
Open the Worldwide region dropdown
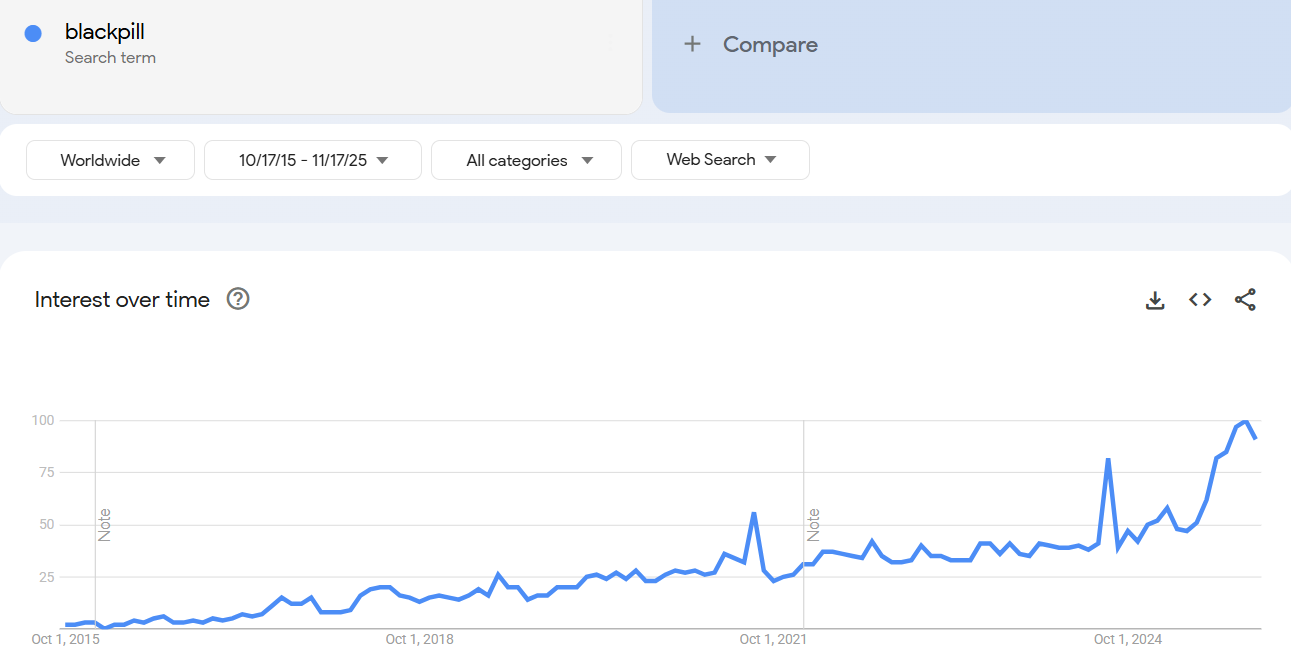[x=111, y=160]
